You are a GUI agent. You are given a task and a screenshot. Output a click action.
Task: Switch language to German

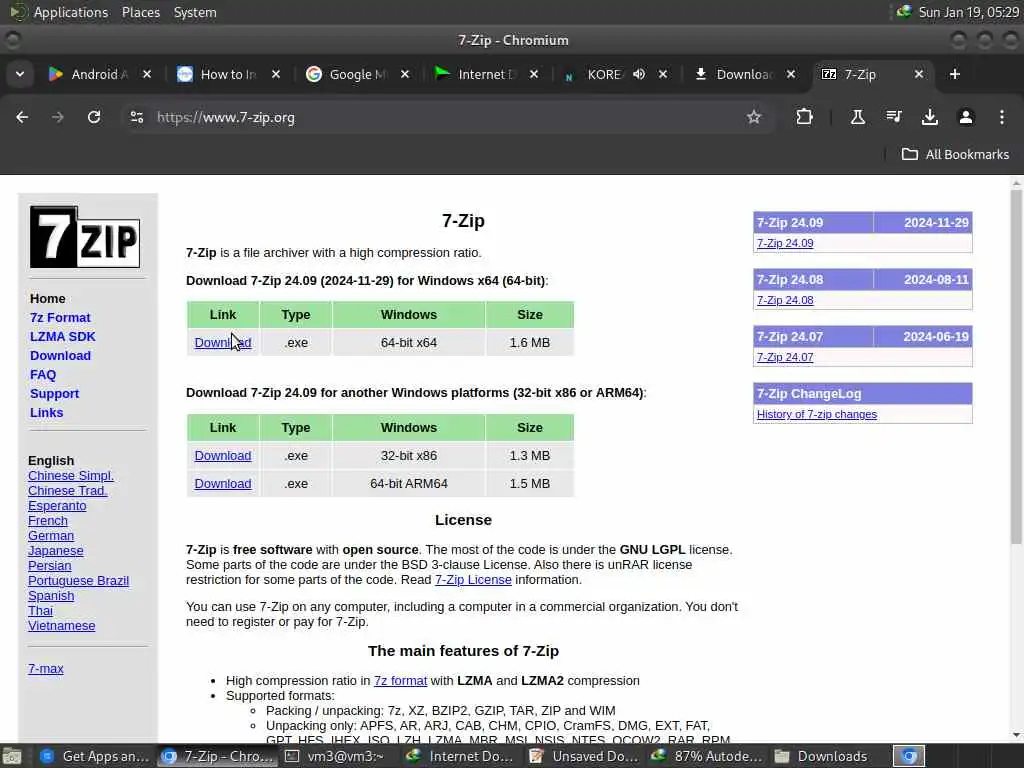coord(51,536)
